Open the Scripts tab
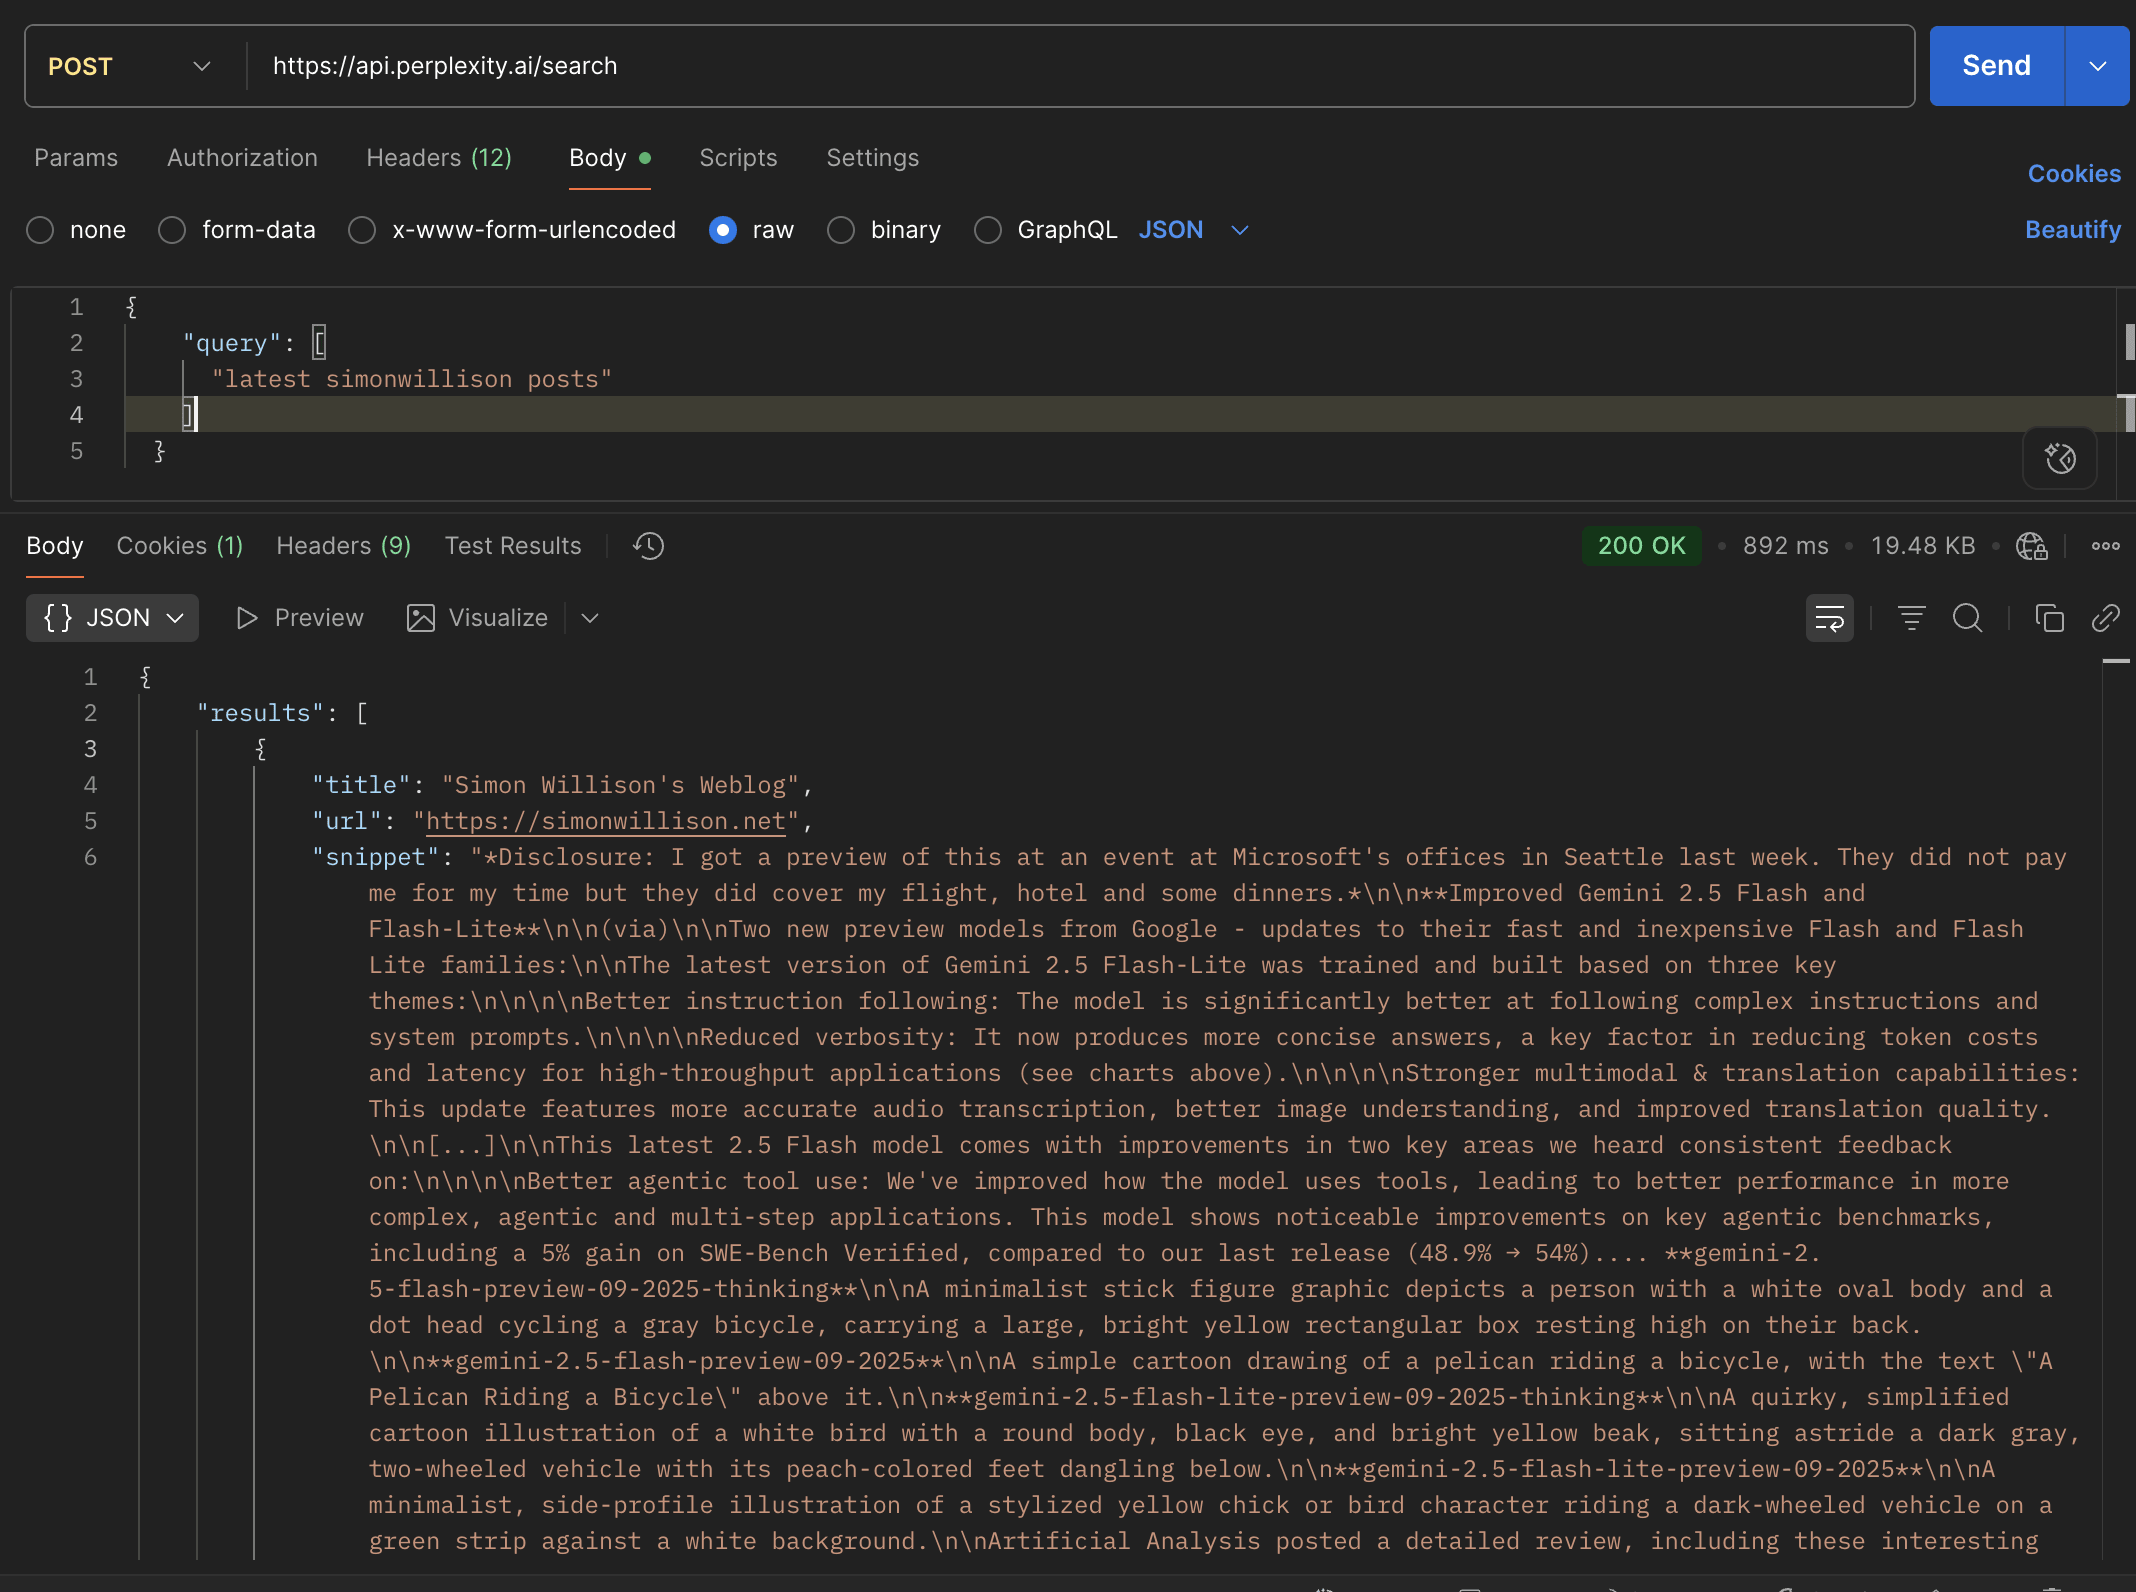This screenshot has height=1592, width=2136. click(738, 158)
